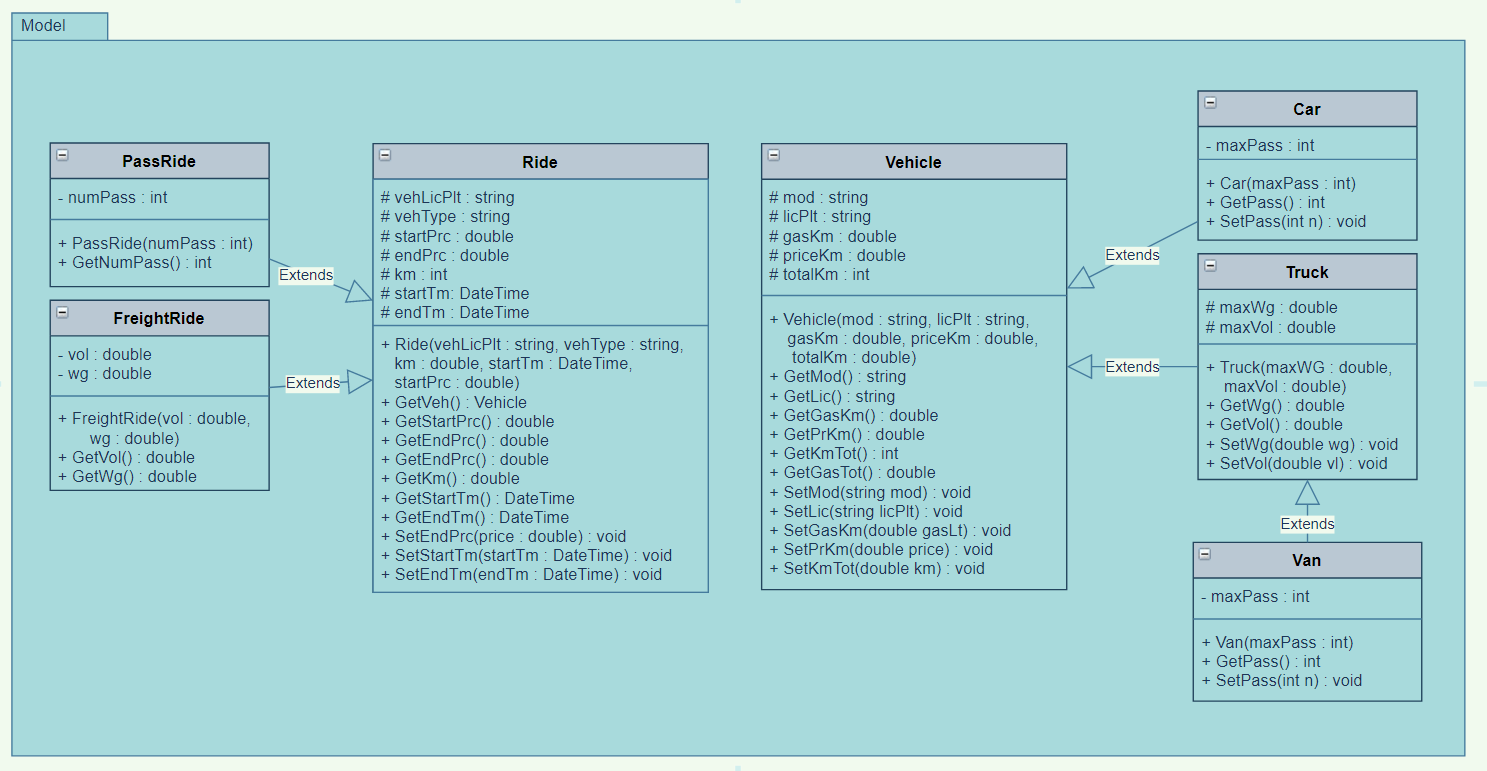Select FreightRide's '+ GetVol() : double' method

[127, 457]
